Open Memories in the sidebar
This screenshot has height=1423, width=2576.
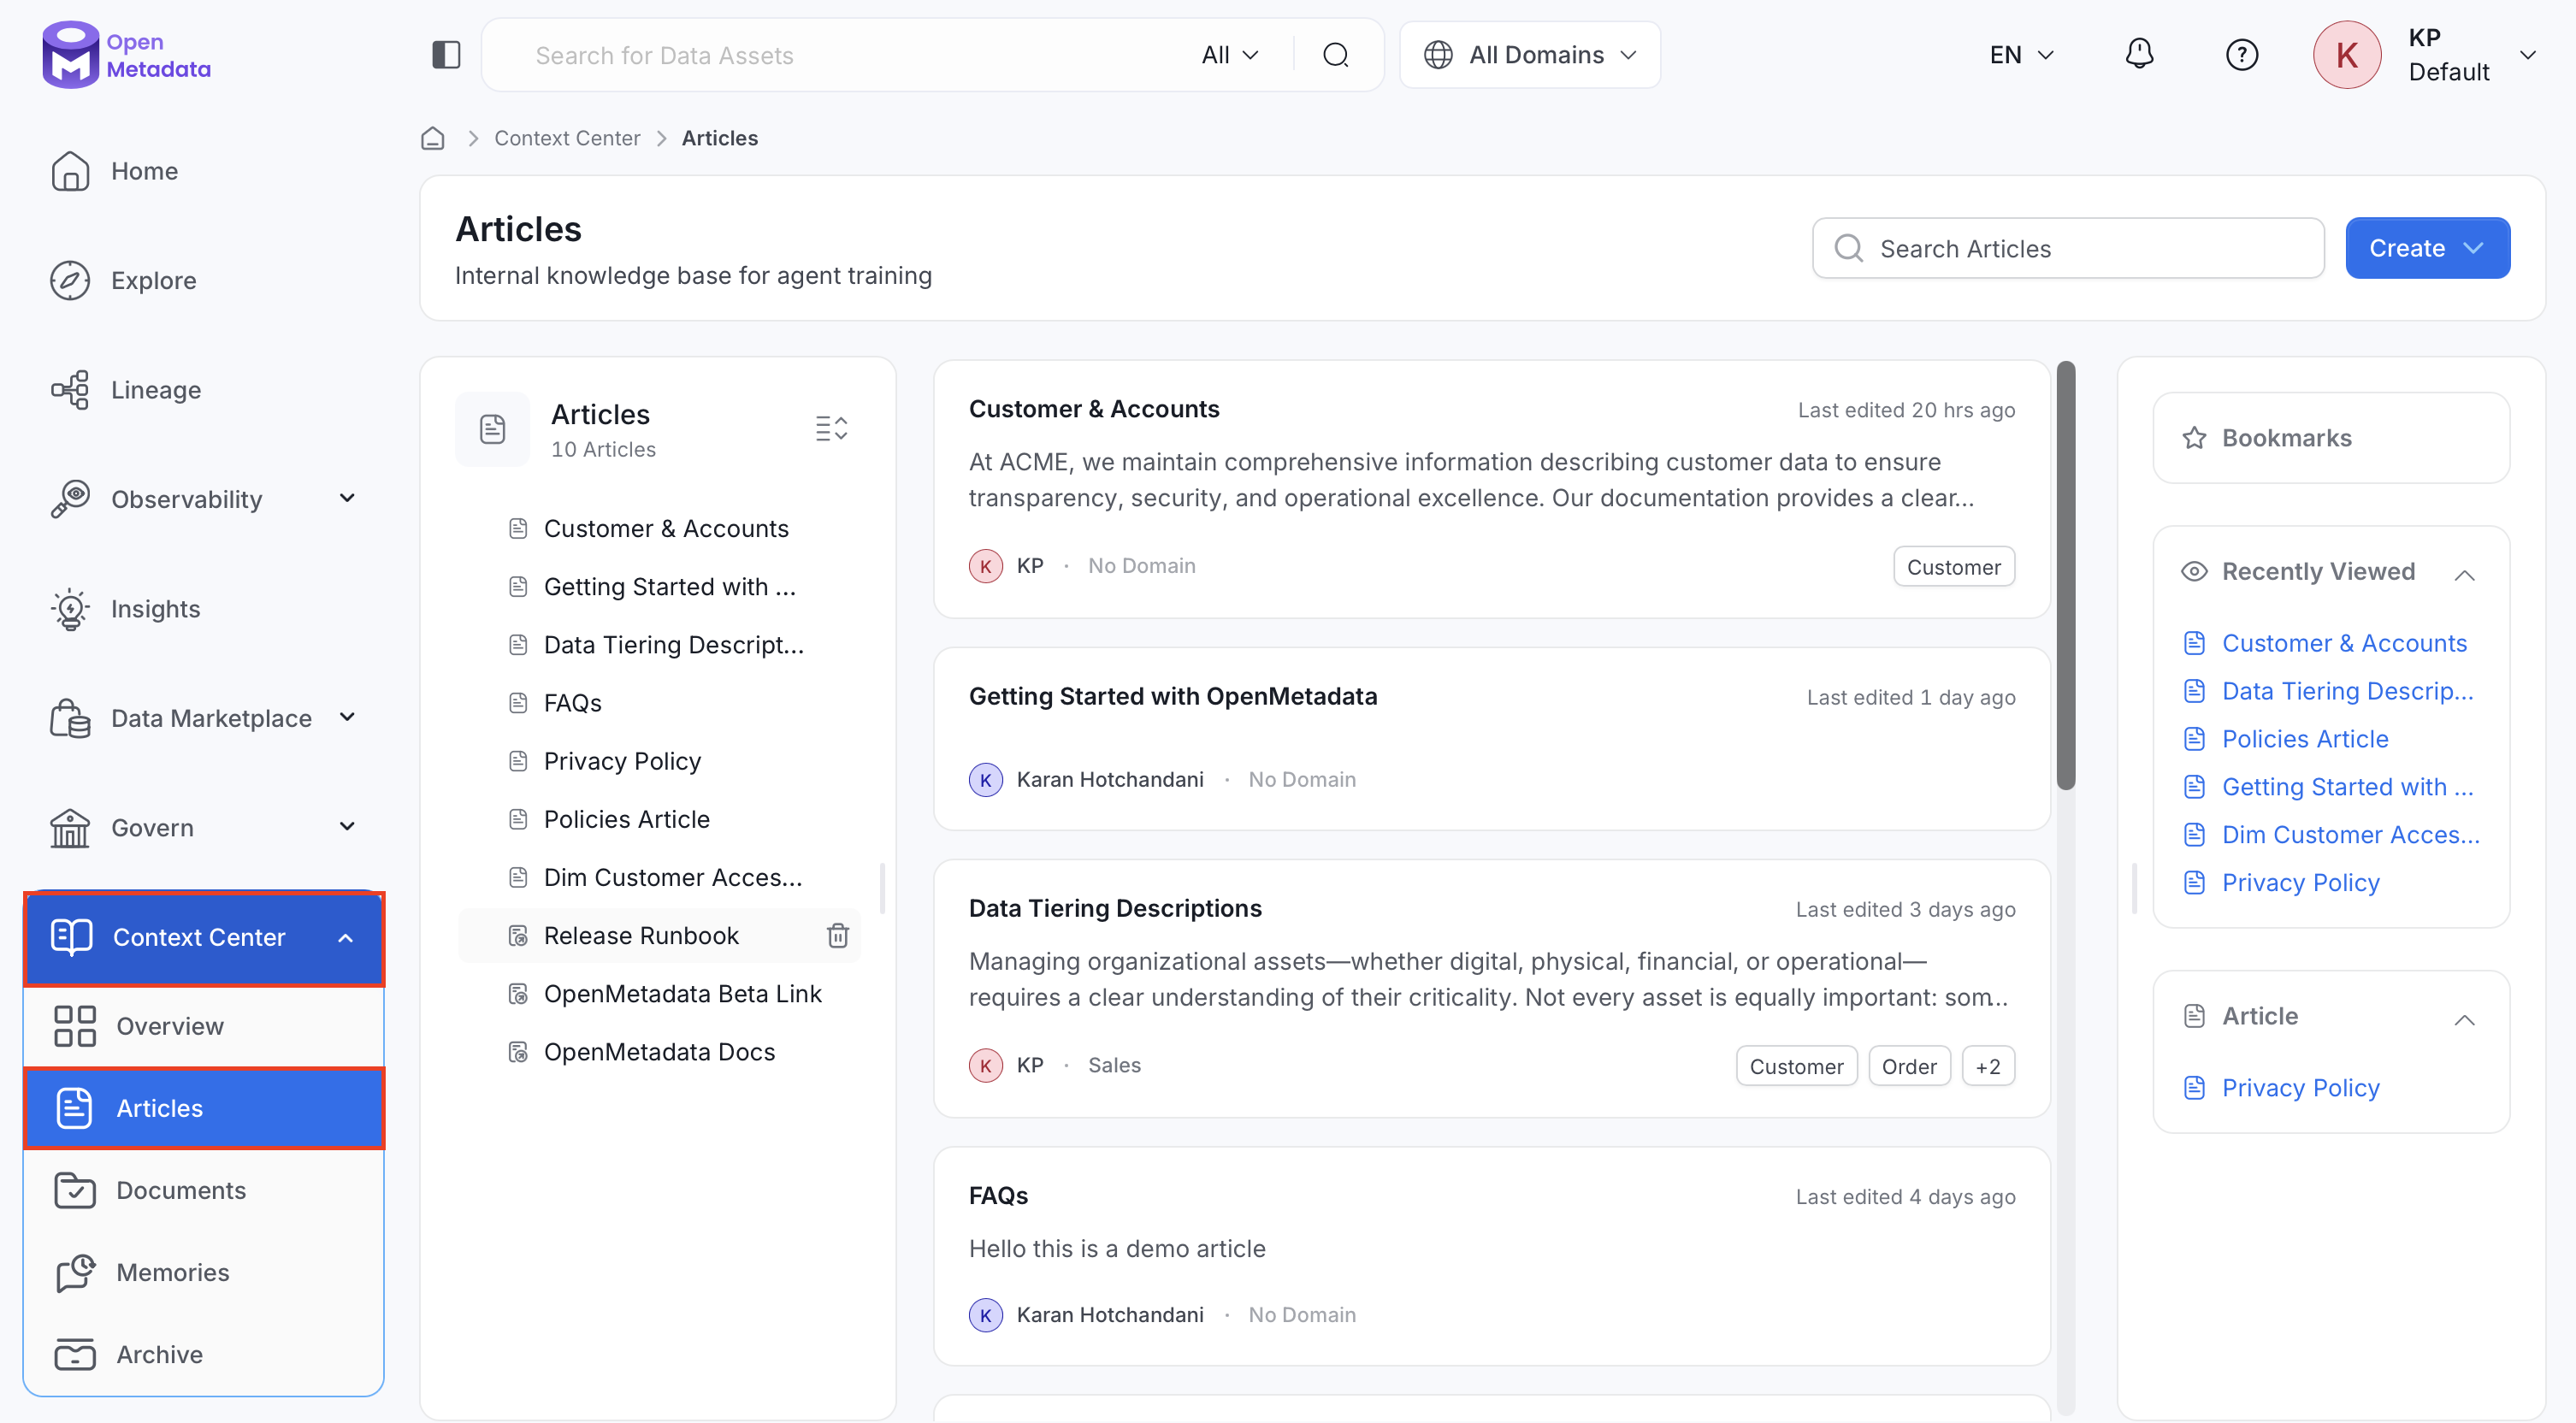click(x=203, y=1272)
